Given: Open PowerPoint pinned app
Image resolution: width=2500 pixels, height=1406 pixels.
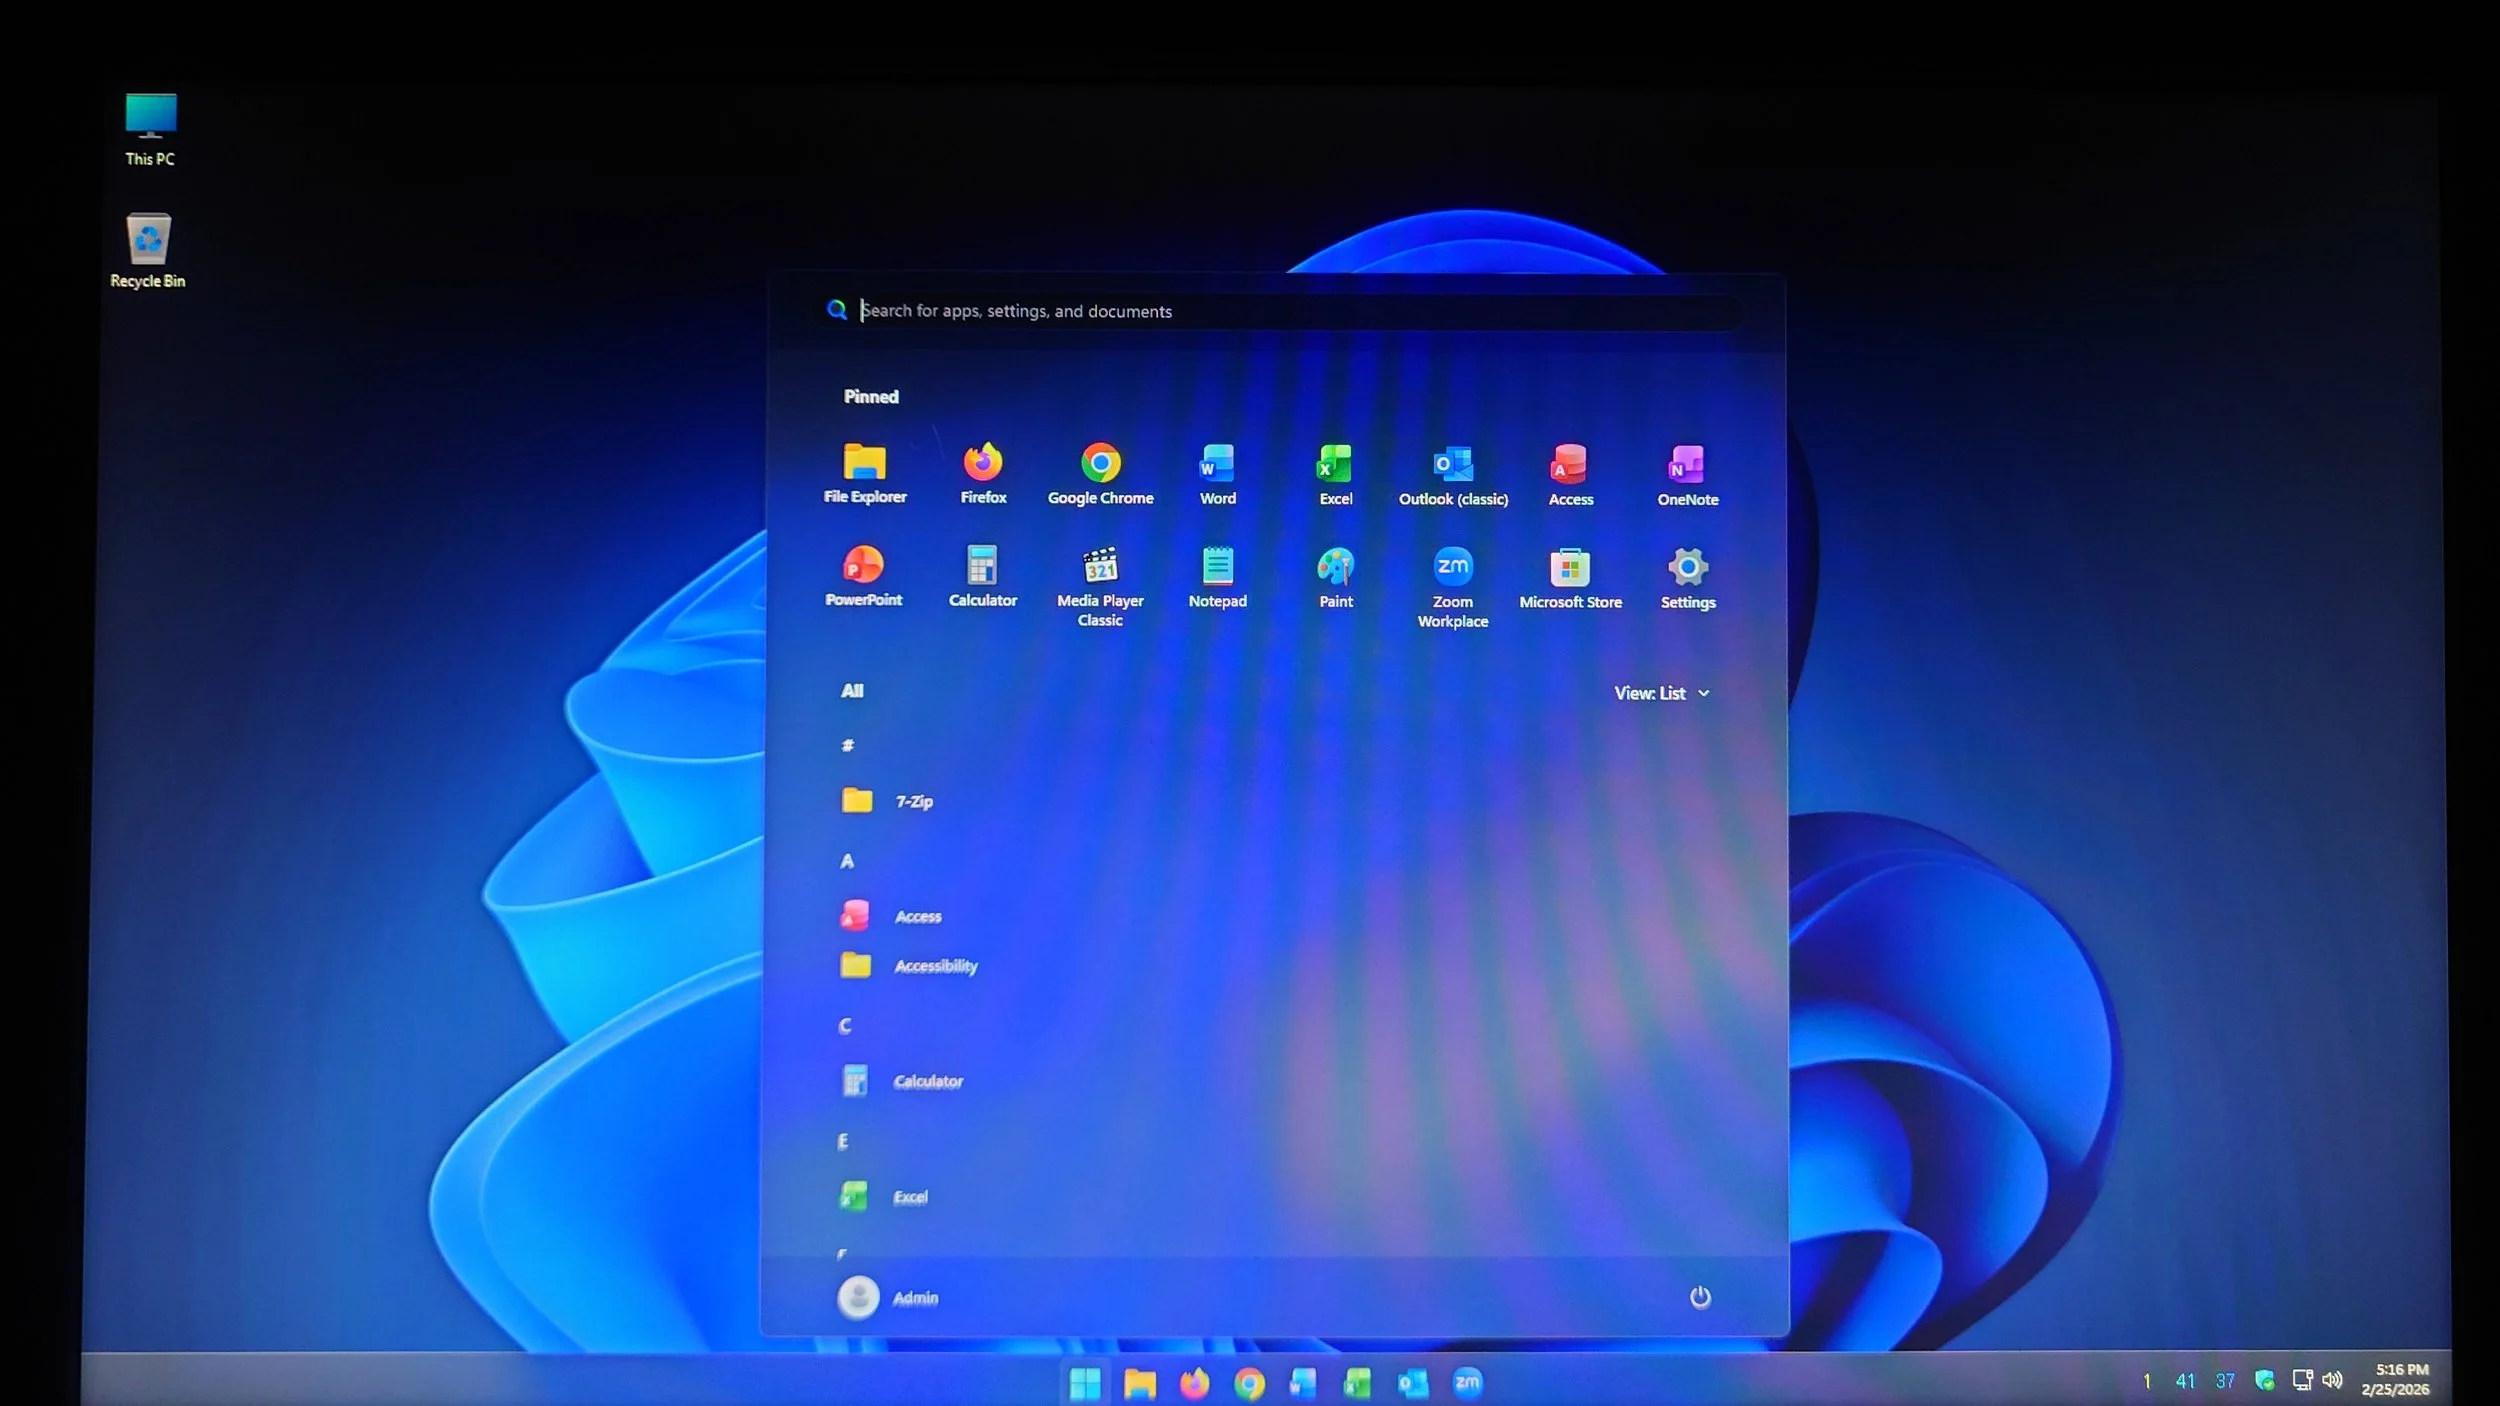Looking at the screenshot, I should pos(864,568).
